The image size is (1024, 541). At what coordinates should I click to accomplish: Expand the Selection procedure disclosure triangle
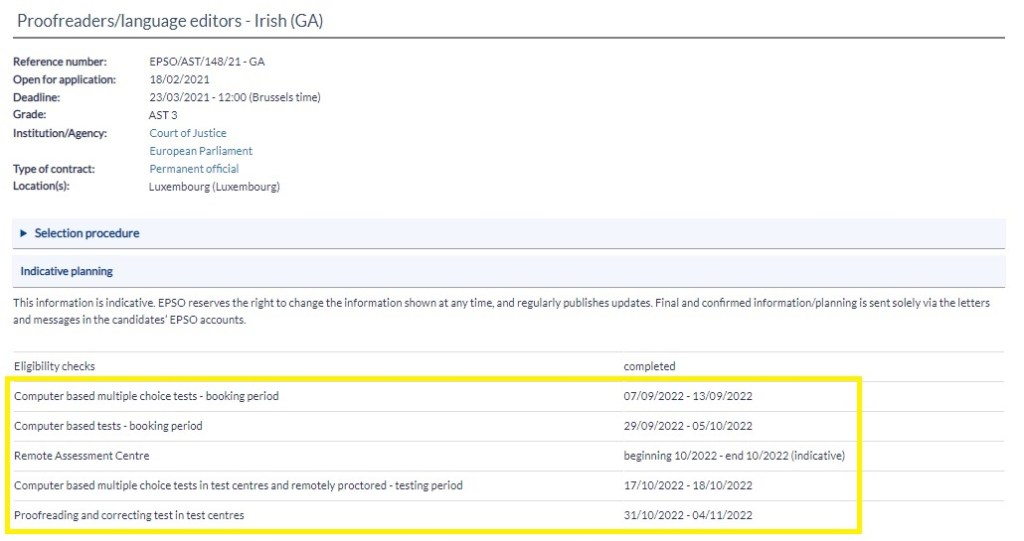tap(24, 233)
